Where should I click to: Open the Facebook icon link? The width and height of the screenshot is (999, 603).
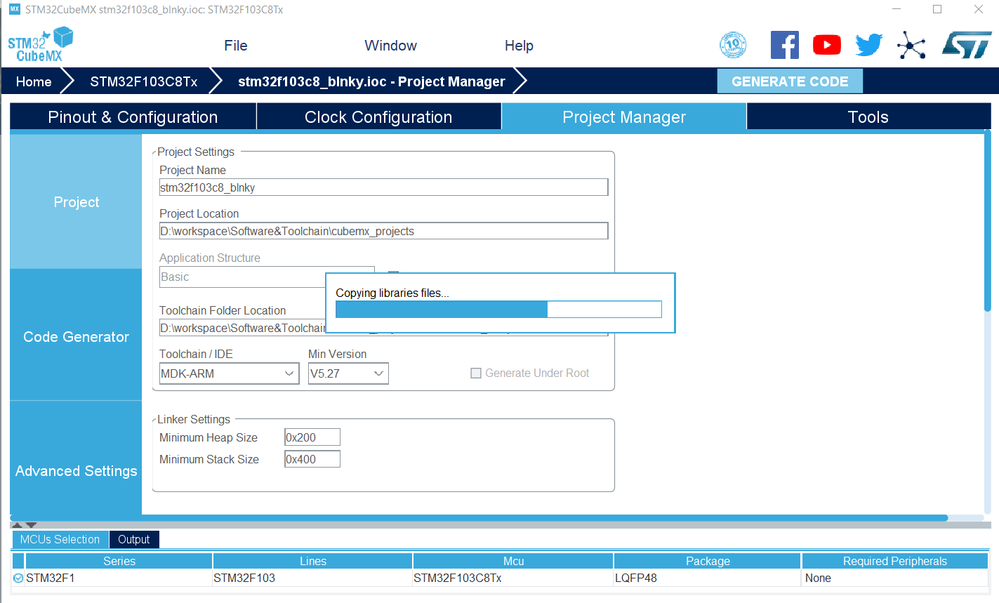784,45
